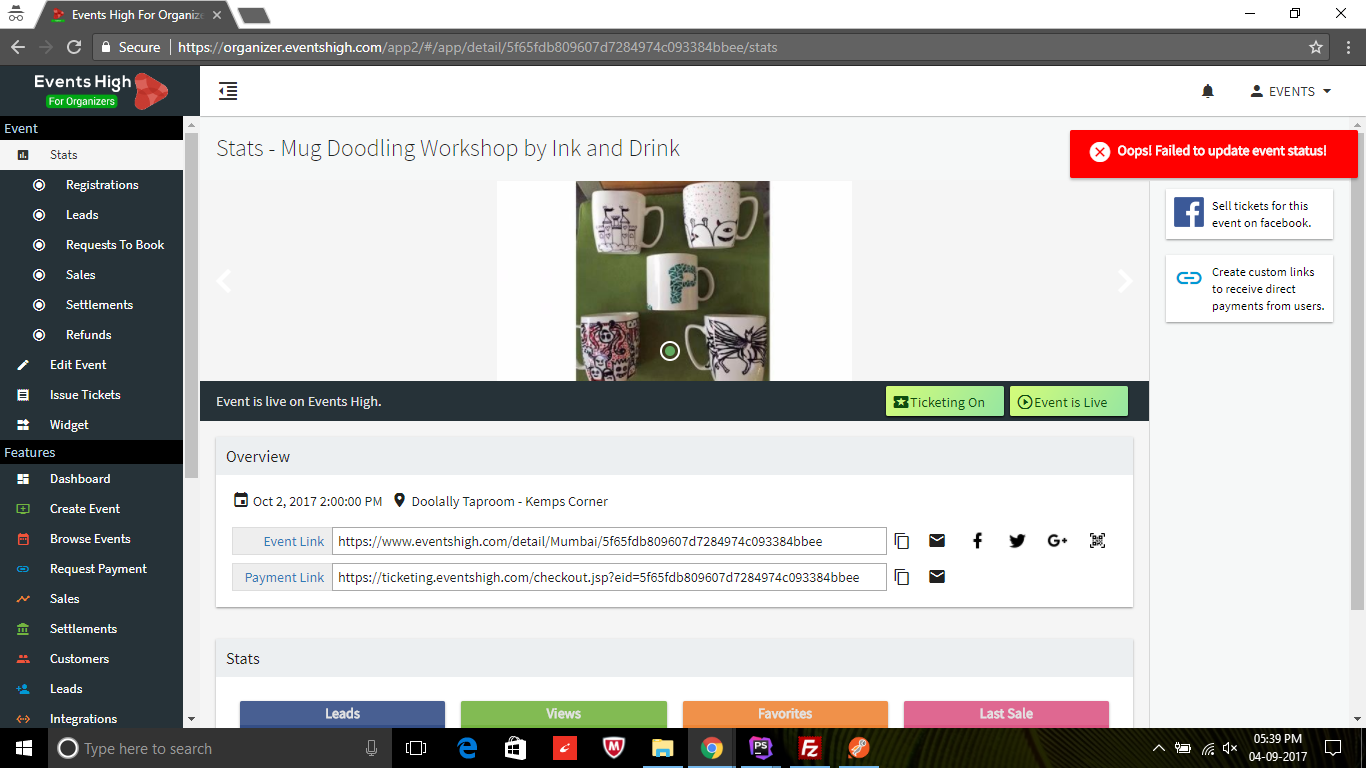Open Leads under Stats in the sidebar
Image resolution: width=1366 pixels, height=768 pixels.
pos(92,215)
